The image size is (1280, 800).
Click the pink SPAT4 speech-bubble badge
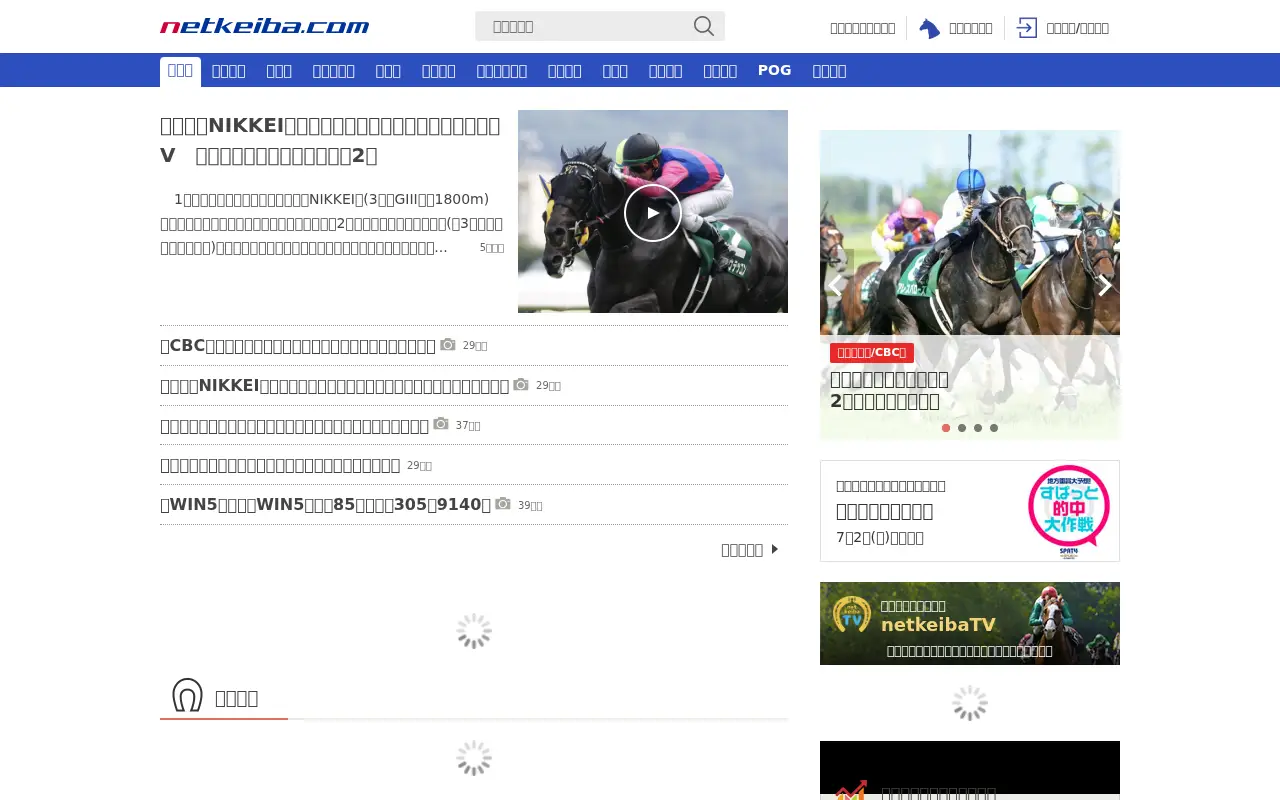pyautogui.click(x=1069, y=511)
